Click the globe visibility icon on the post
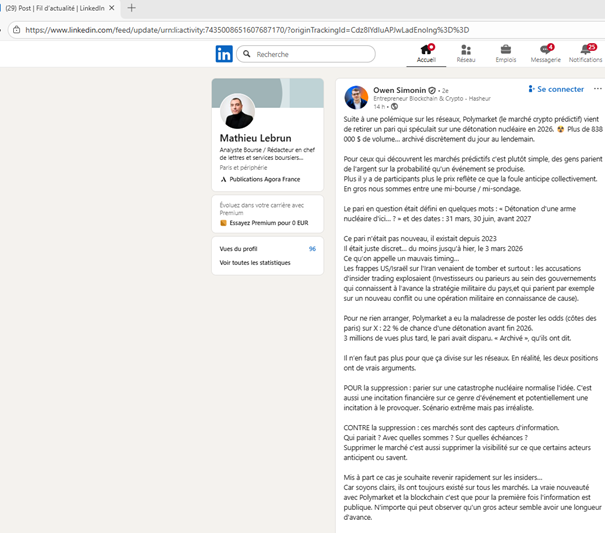Image resolution: width=605 pixels, height=533 pixels. tap(394, 107)
